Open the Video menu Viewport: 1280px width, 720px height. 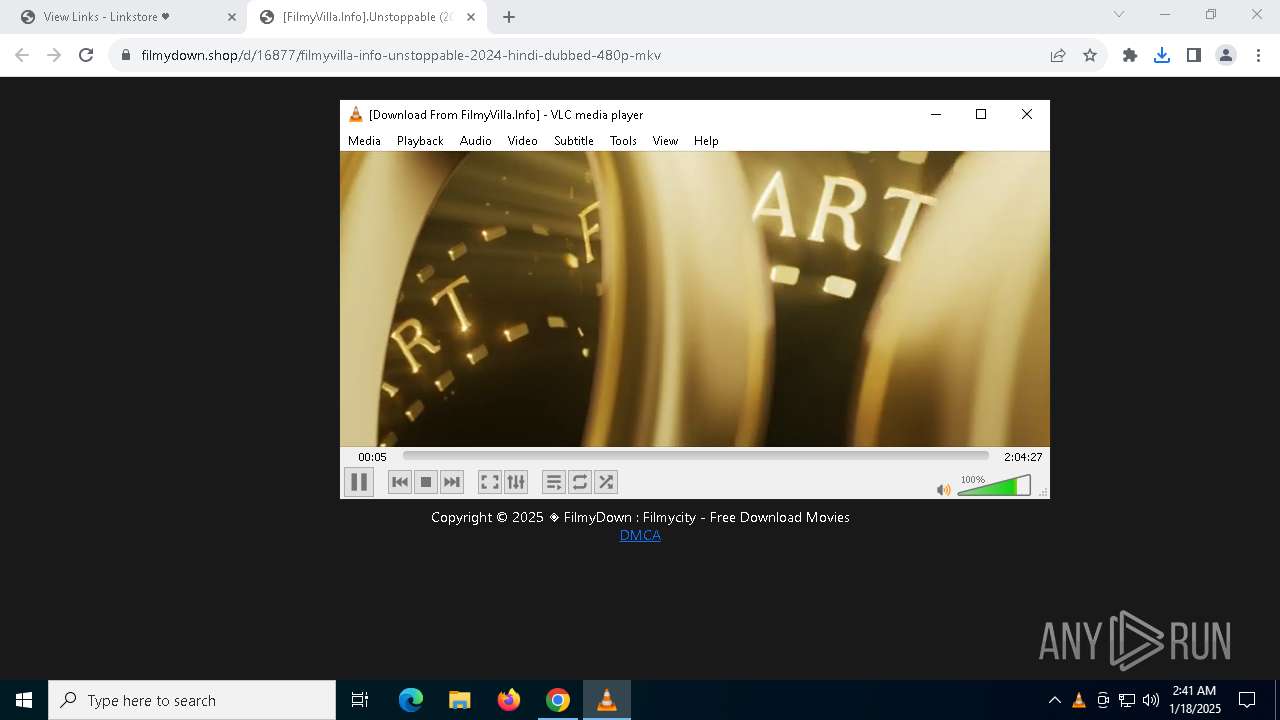point(522,141)
